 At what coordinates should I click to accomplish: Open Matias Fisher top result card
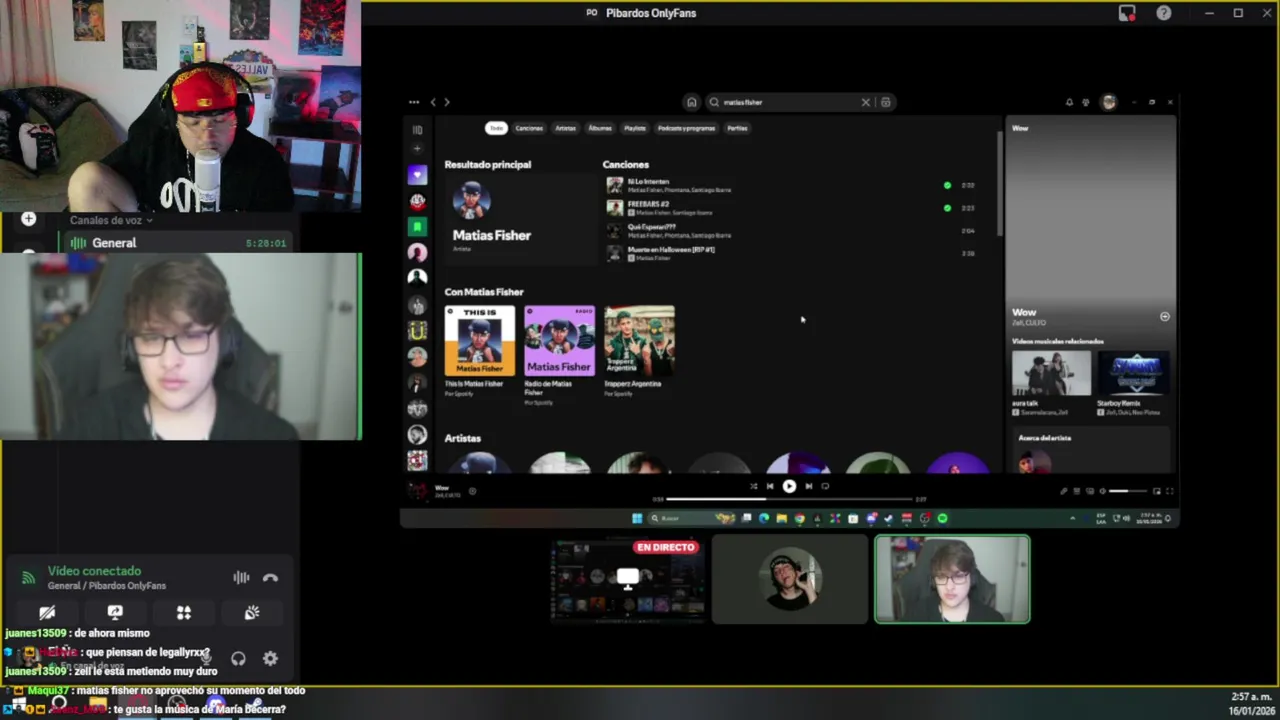click(x=520, y=219)
